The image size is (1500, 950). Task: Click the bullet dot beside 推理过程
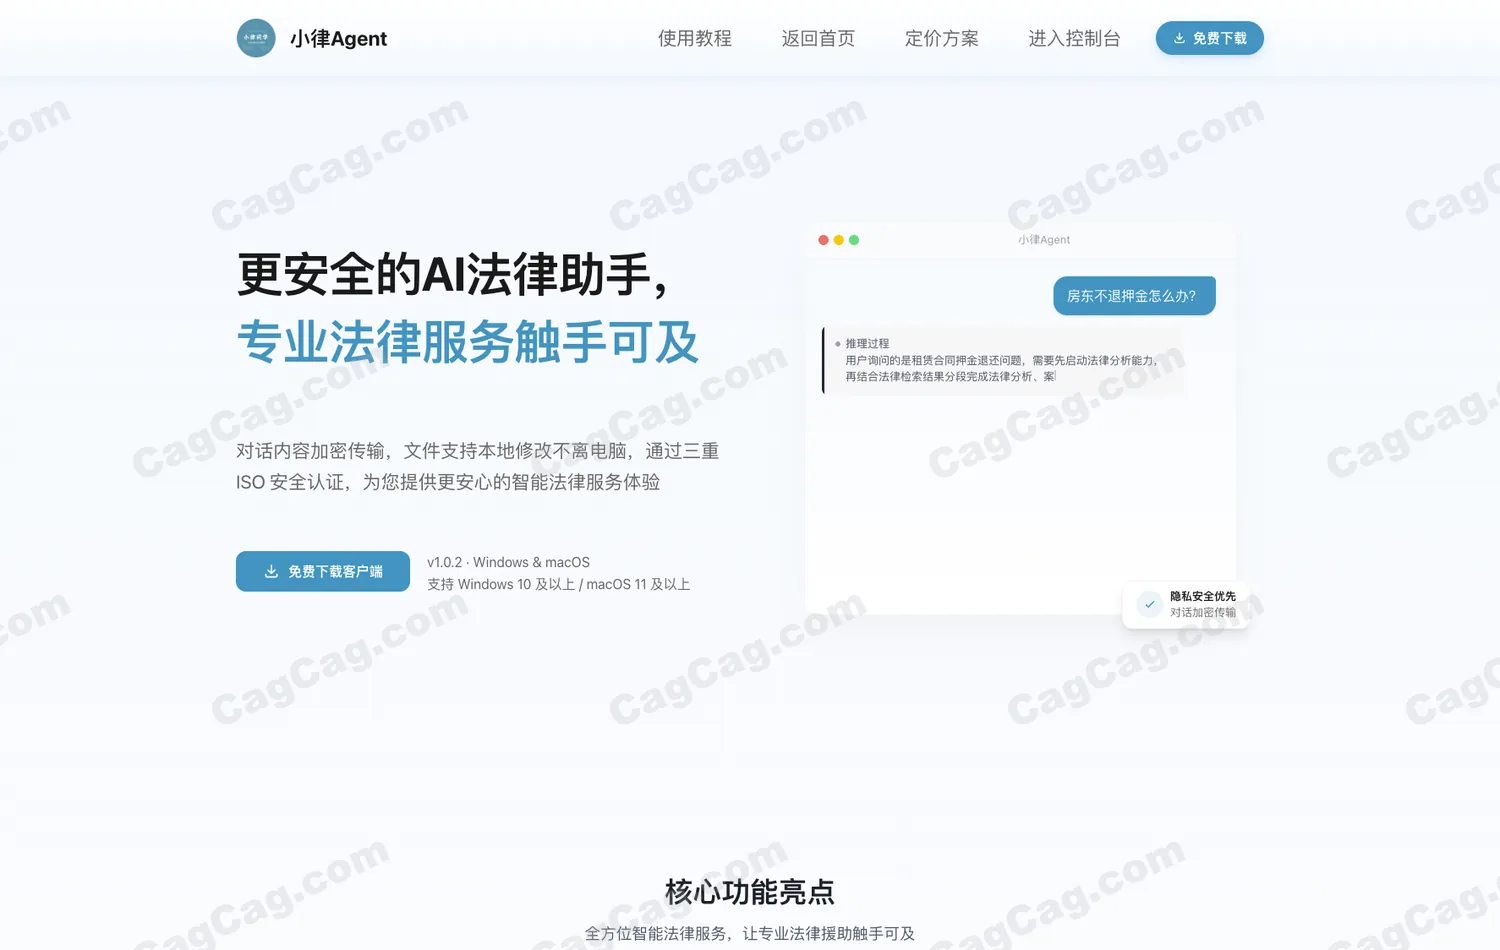(838, 344)
